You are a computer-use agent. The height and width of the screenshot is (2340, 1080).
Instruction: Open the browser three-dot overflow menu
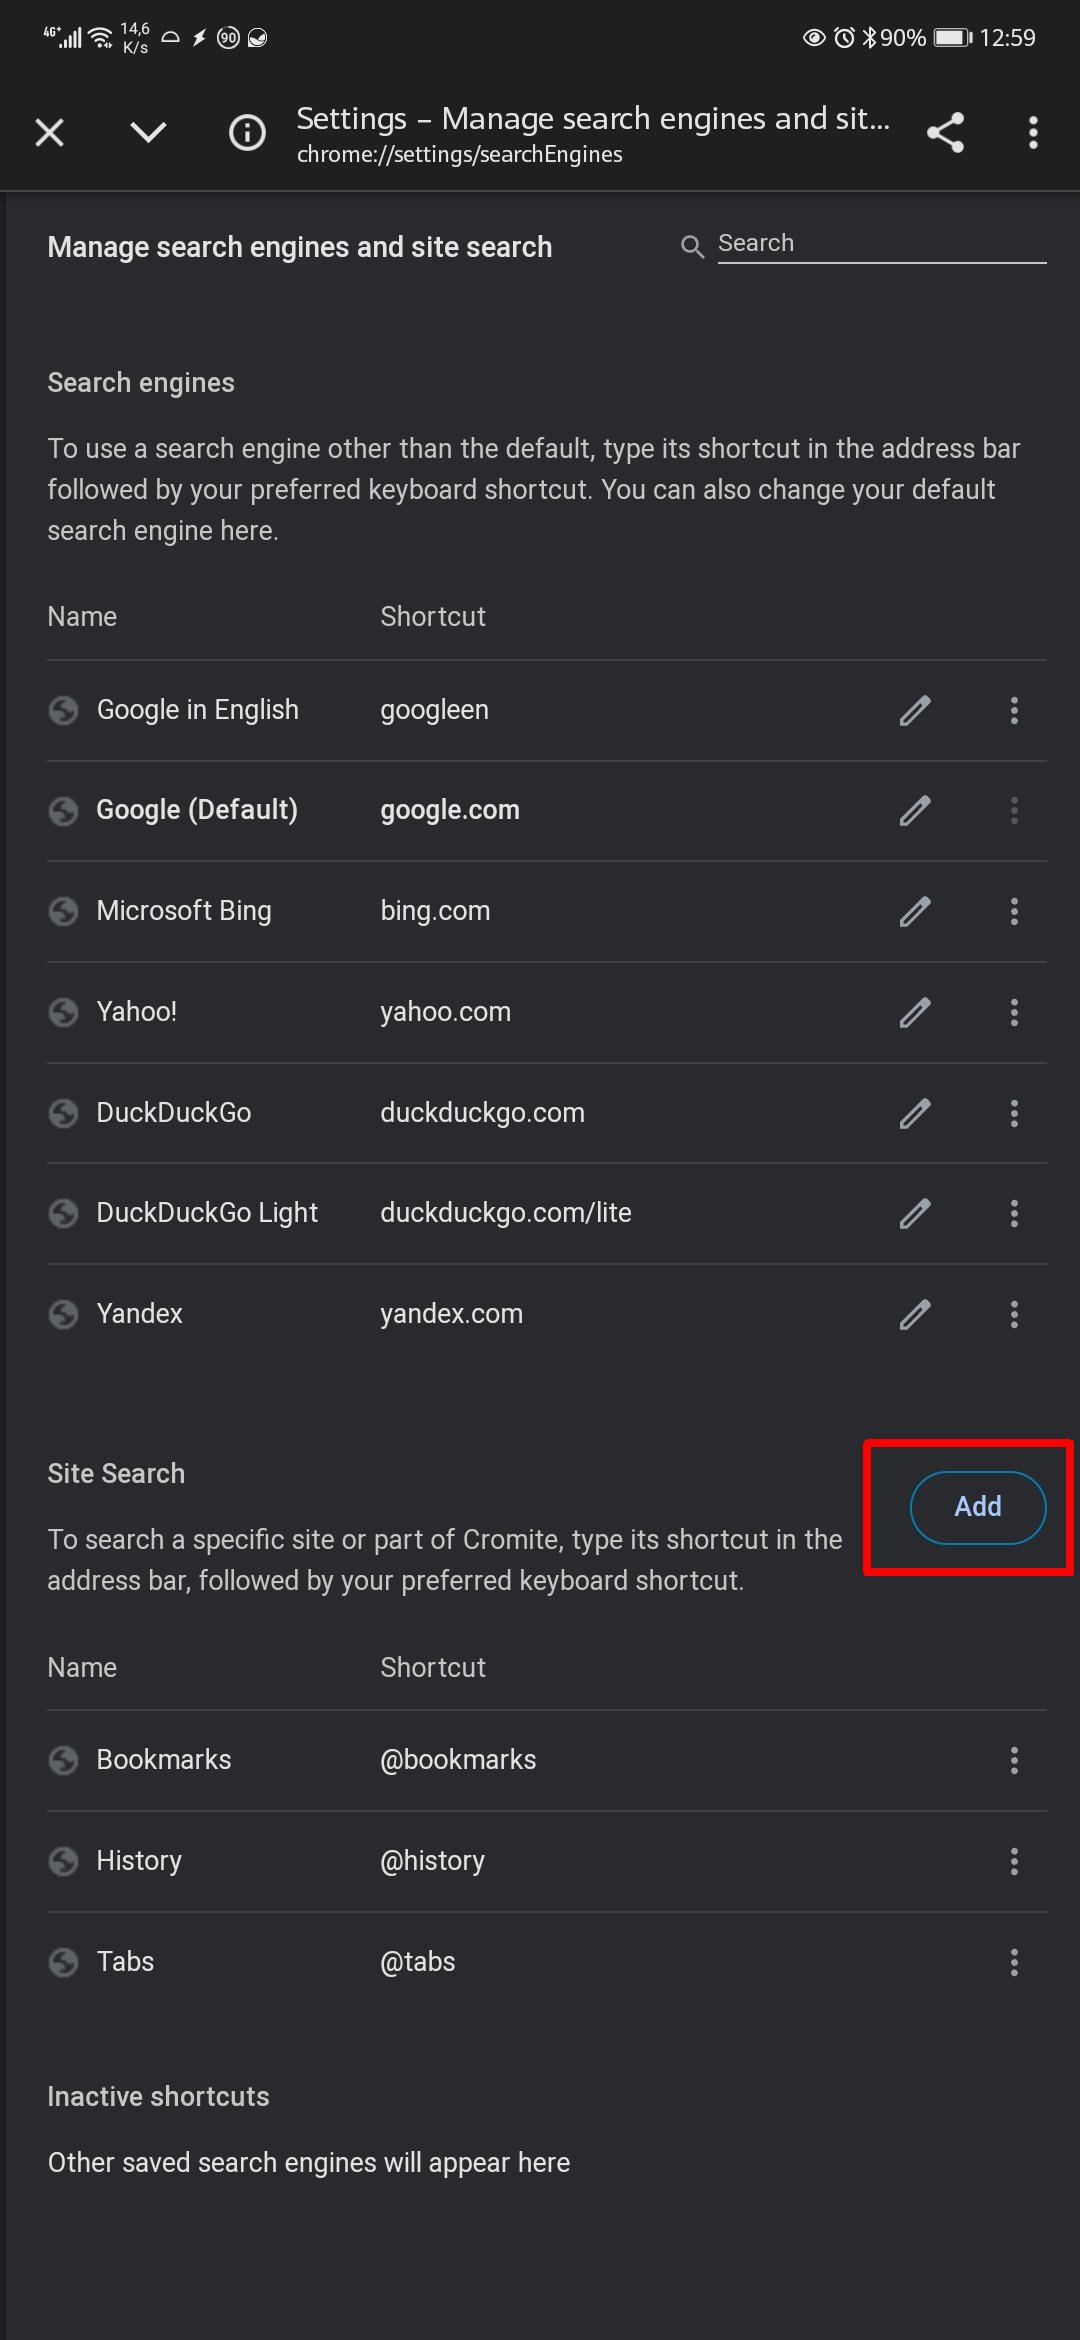tap(1033, 132)
